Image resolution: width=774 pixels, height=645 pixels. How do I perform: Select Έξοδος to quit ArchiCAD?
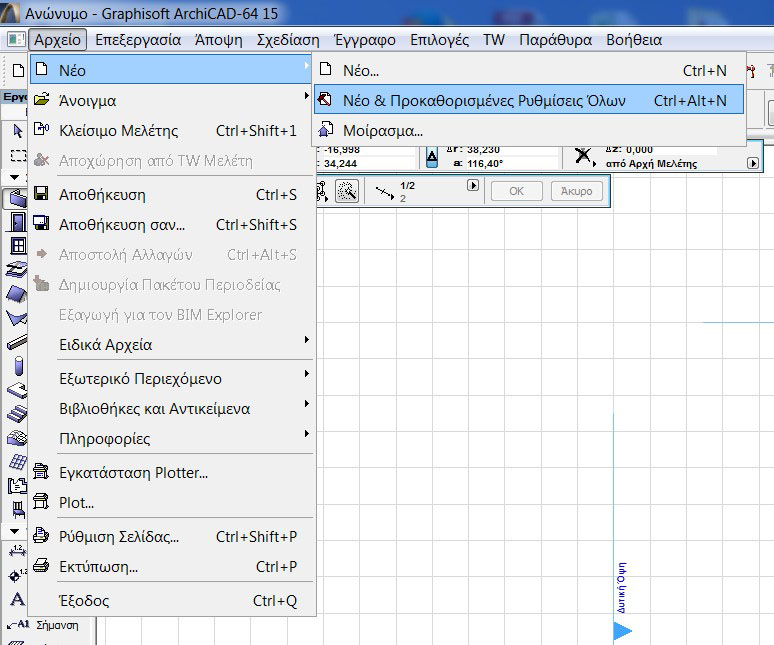(x=171, y=601)
